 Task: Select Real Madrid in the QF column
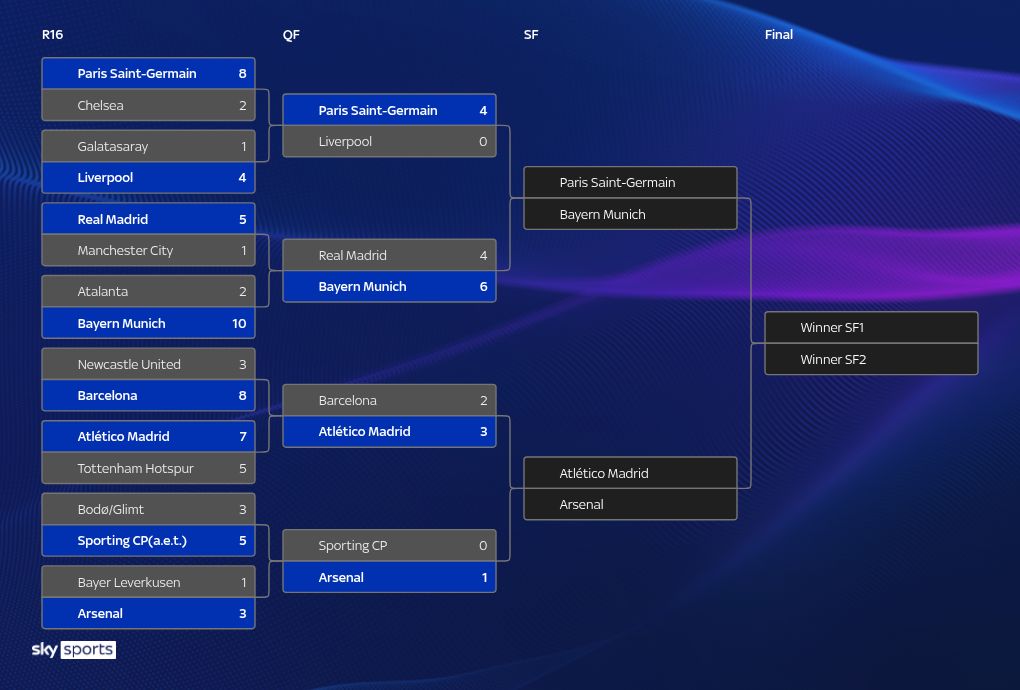389,255
